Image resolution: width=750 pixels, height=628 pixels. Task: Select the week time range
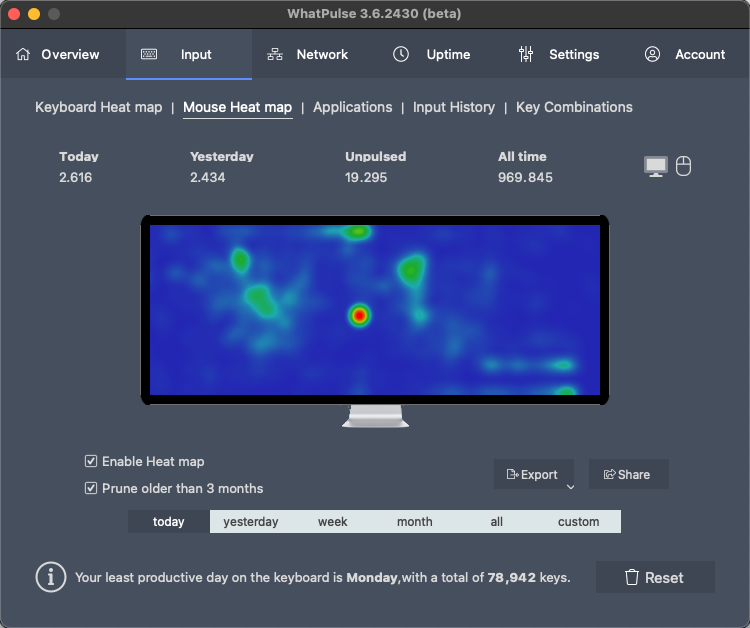pos(333,521)
